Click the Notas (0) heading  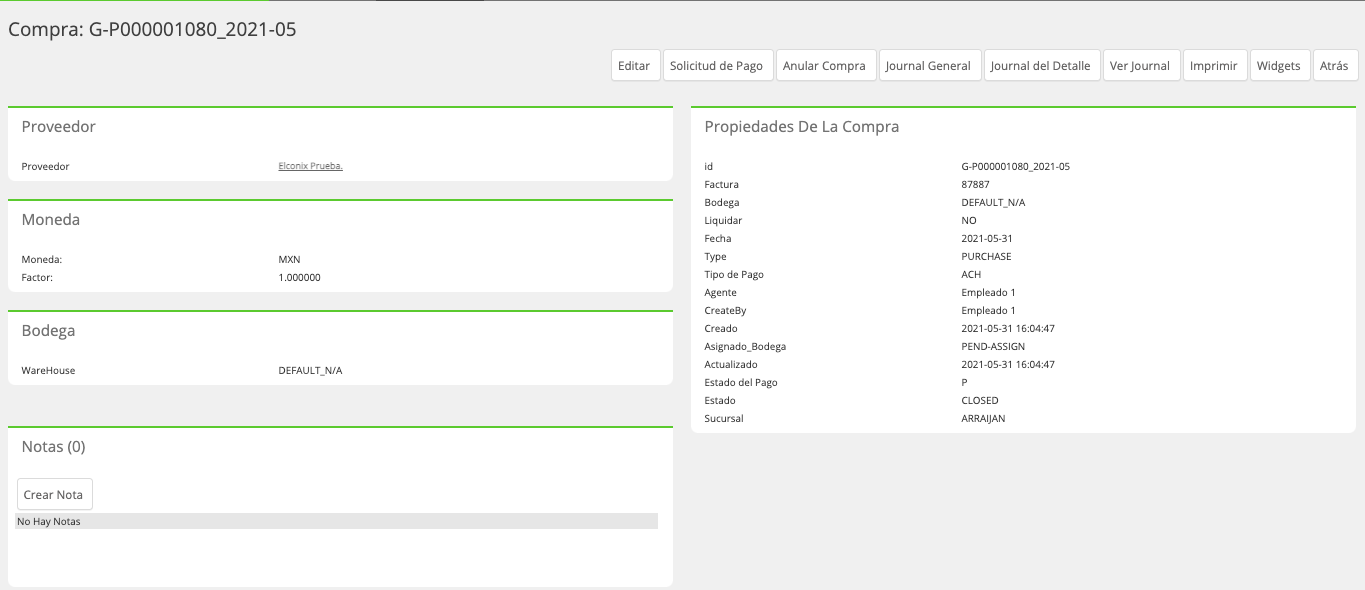coord(53,446)
